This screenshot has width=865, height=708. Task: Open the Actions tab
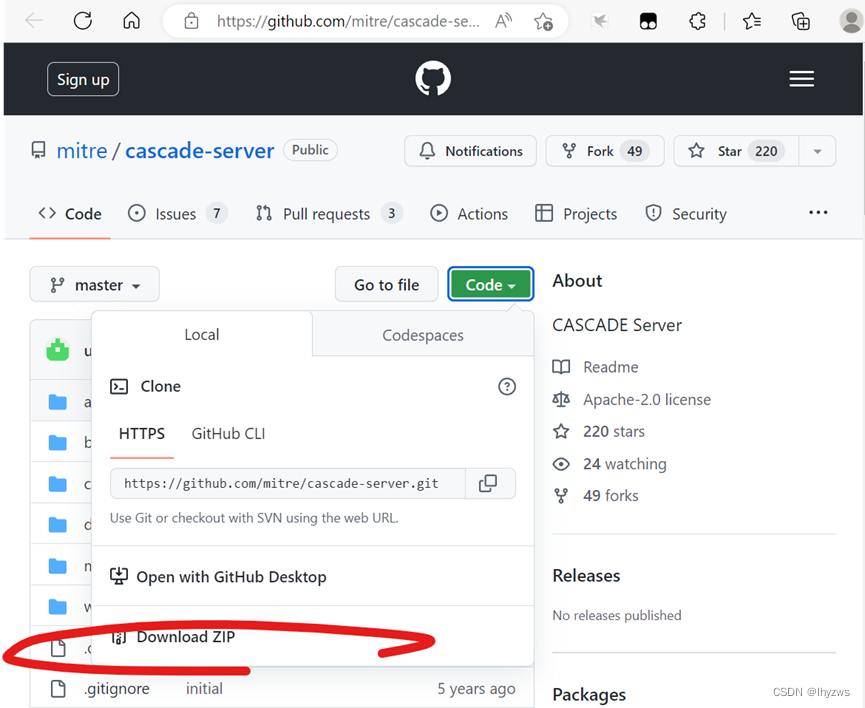coord(469,214)
